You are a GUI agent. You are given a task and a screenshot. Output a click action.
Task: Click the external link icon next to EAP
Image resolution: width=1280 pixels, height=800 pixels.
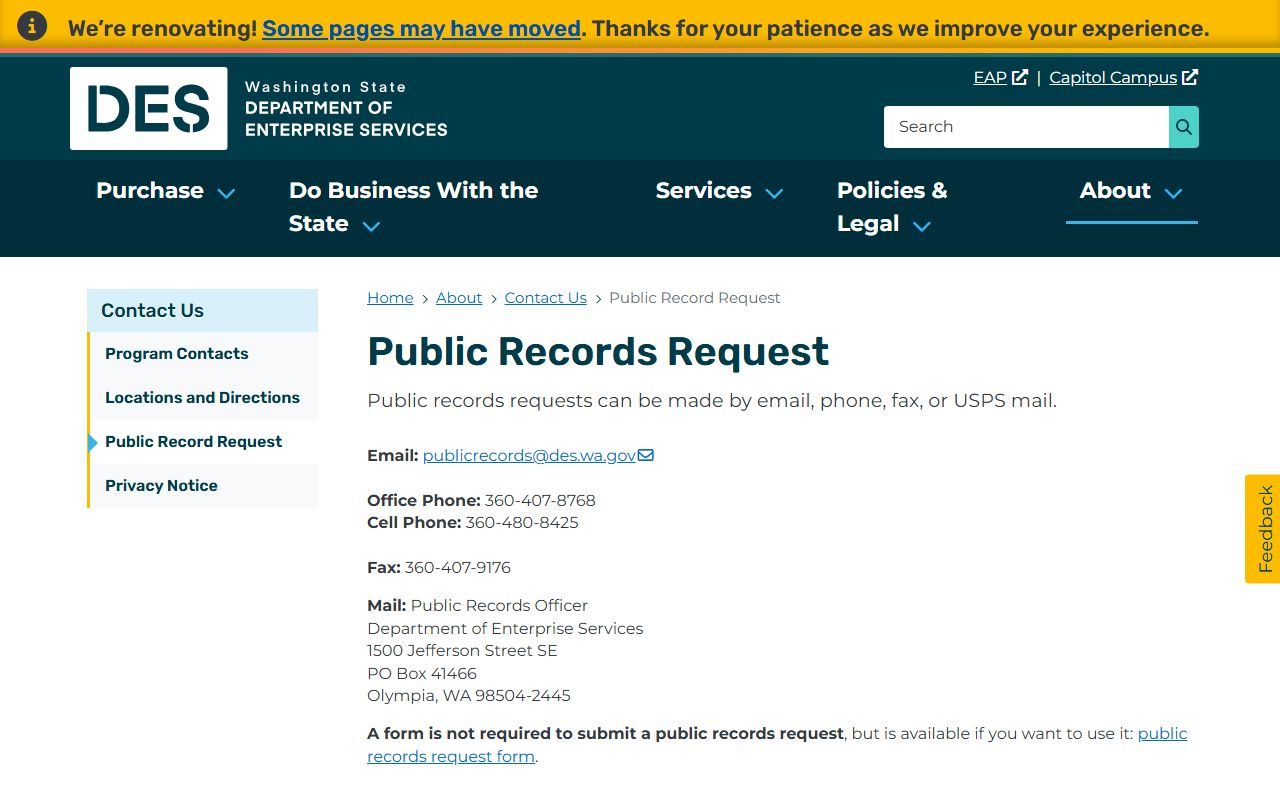(1020, 77)
